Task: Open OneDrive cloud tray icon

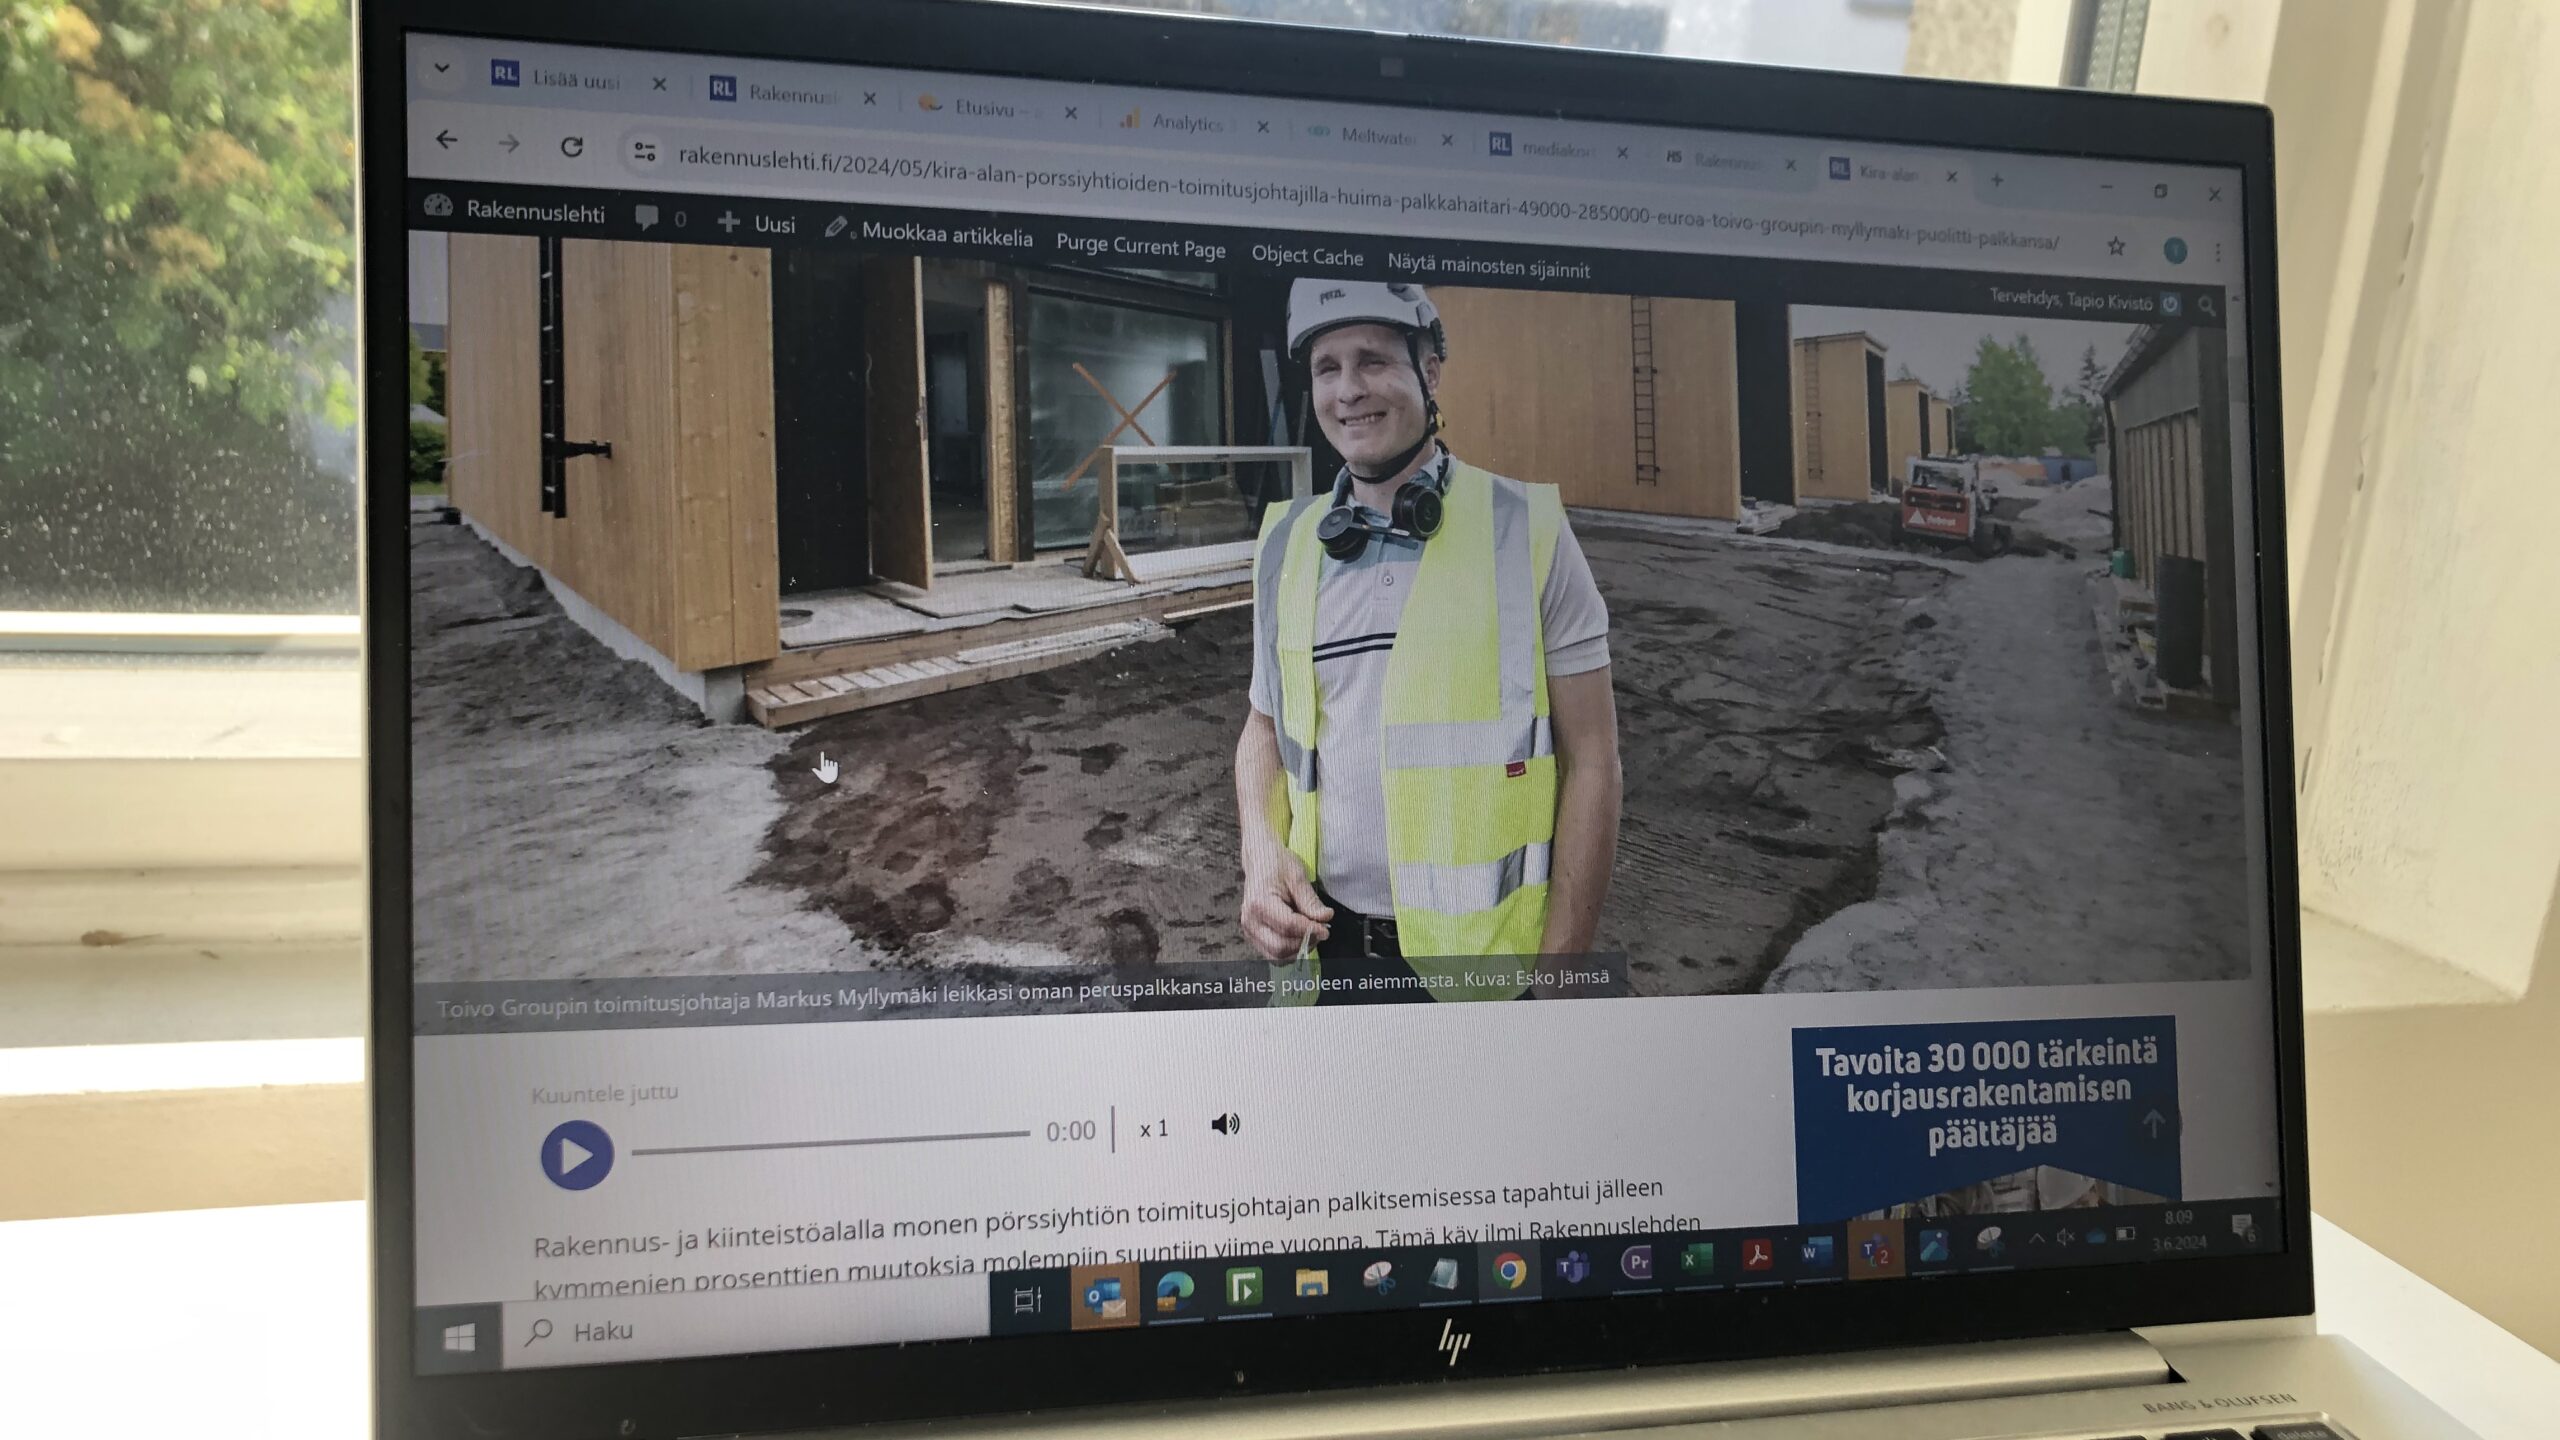Action: (x=2096, y=1236)
